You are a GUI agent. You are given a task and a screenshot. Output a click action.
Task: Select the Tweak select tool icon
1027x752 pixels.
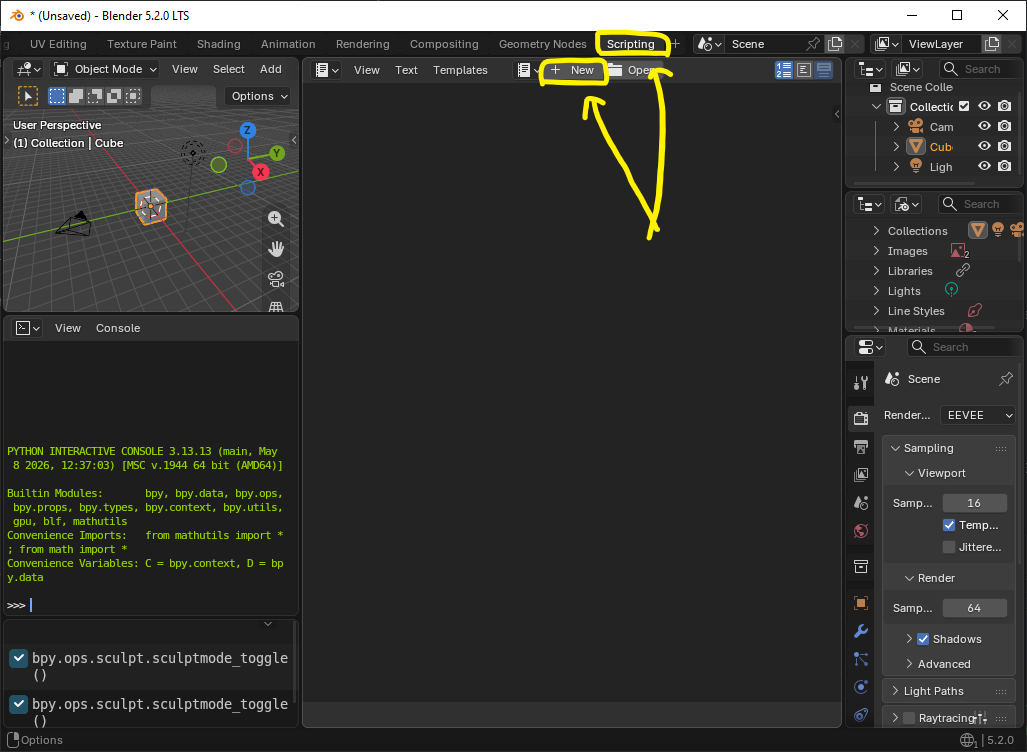click(28, 96)
